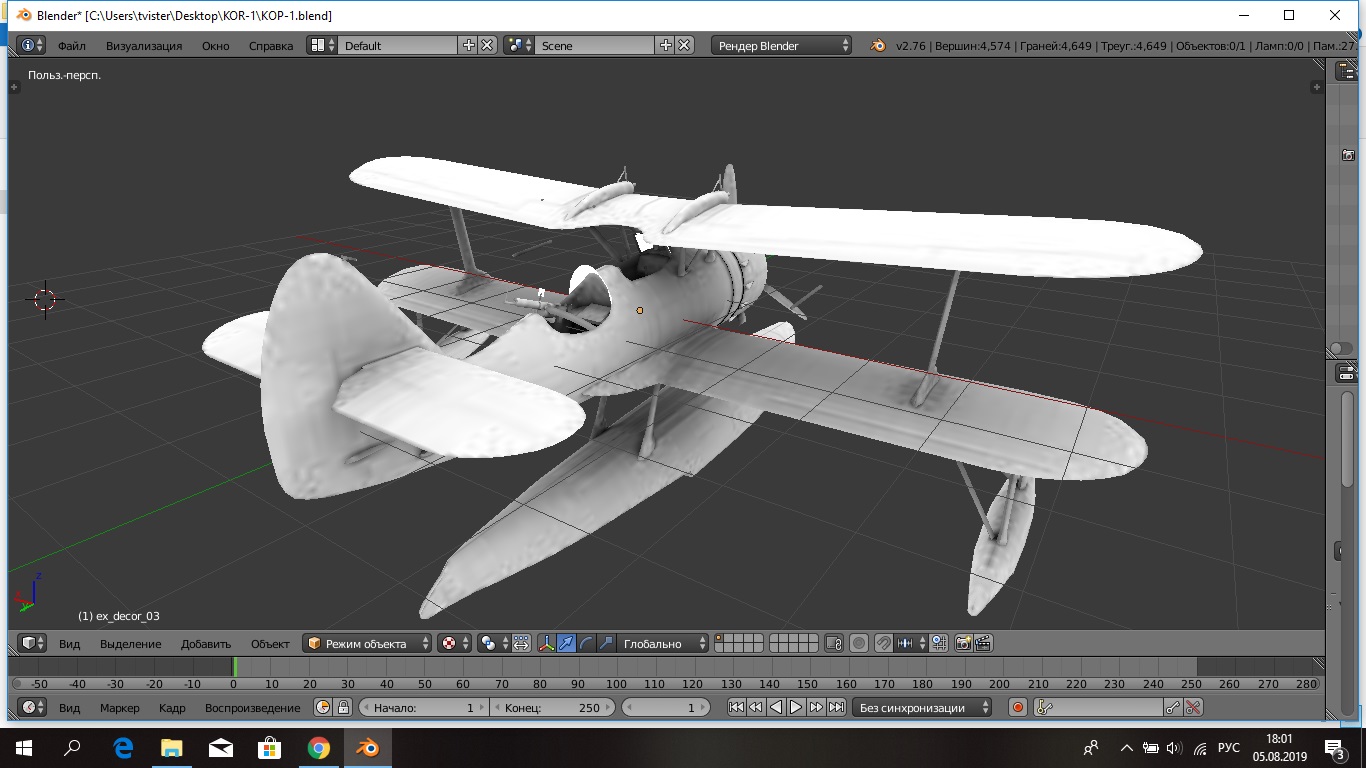The width and height of the screenshot is (1366, 768).
Task: Click the Конец end frame field
Action: point(552,708)
